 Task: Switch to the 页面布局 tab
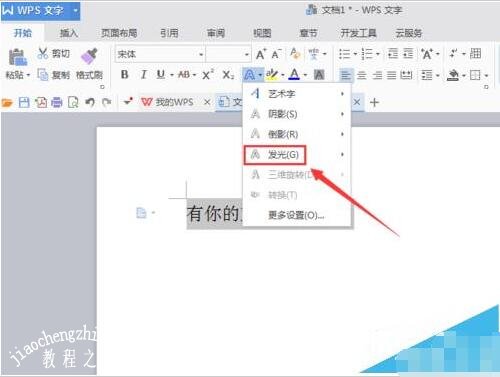point(119,33)
